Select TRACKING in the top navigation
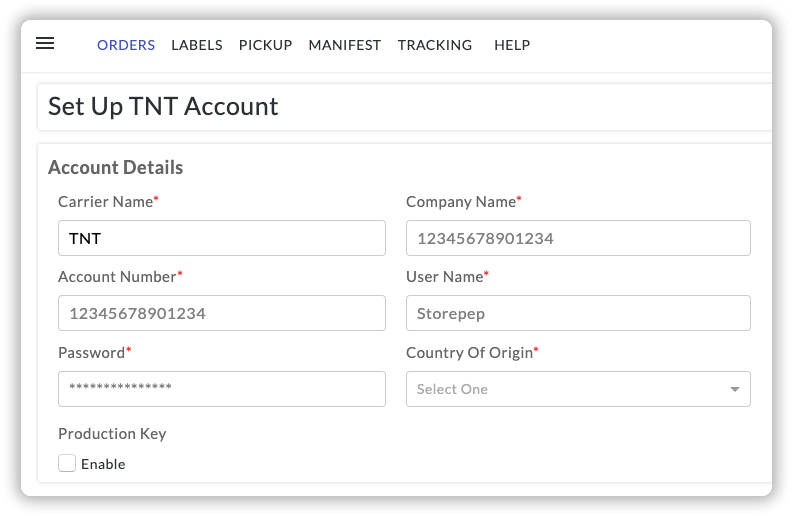The image size is (793, 516). [x=435, y=45]
